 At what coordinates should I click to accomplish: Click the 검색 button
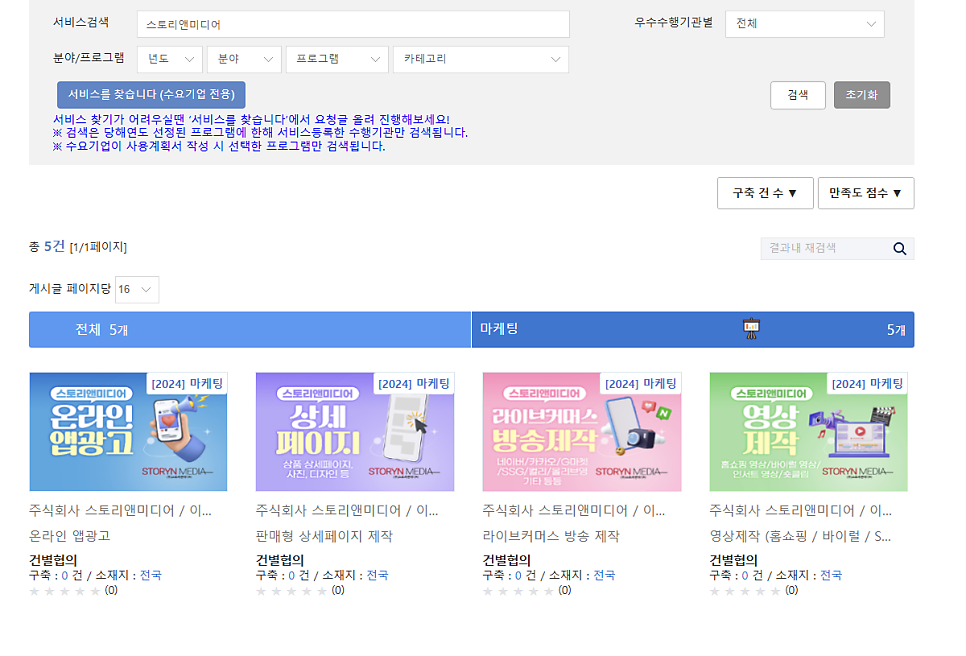tap(798, 95)
